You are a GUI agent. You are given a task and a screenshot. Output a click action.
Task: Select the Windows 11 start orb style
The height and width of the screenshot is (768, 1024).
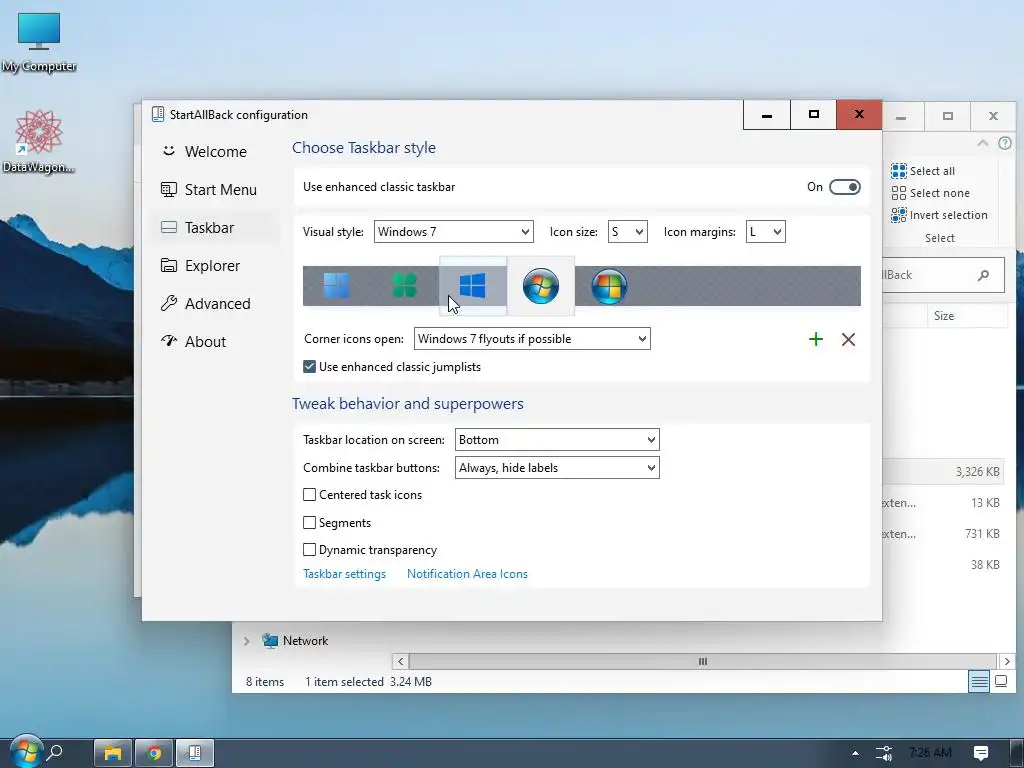[x=336, y=285]
